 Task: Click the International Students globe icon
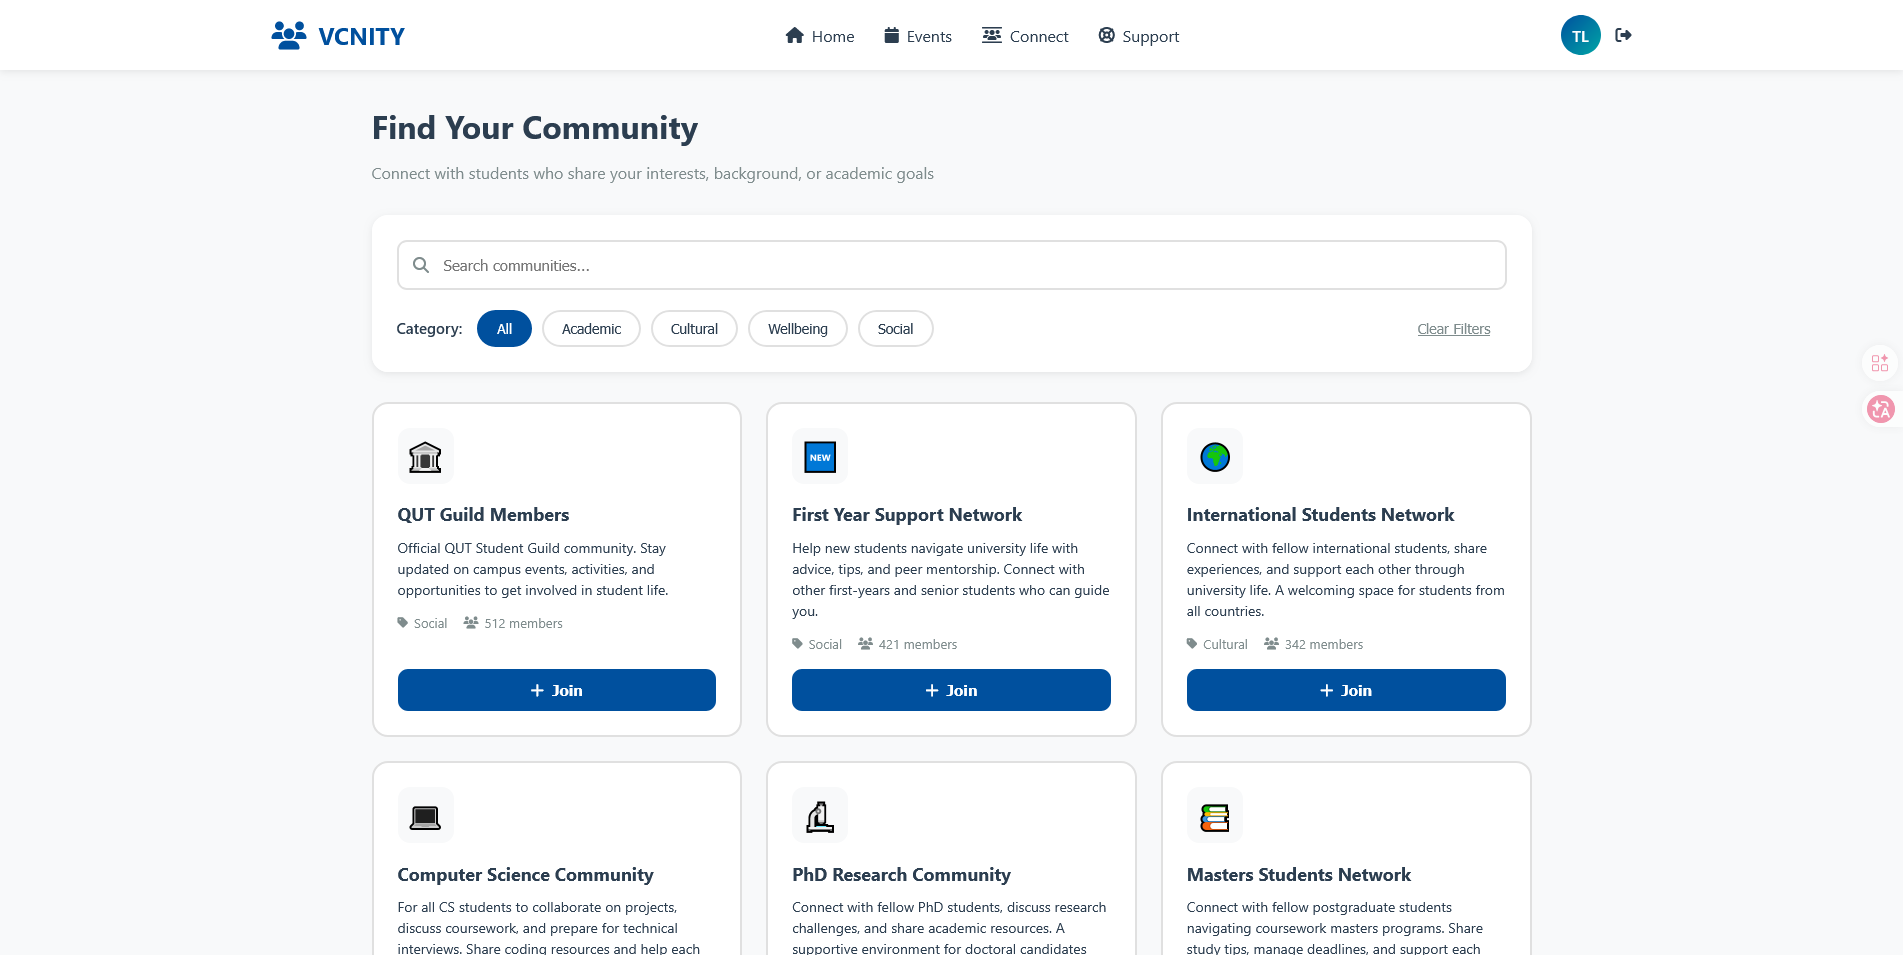[x=1214, y=457]
